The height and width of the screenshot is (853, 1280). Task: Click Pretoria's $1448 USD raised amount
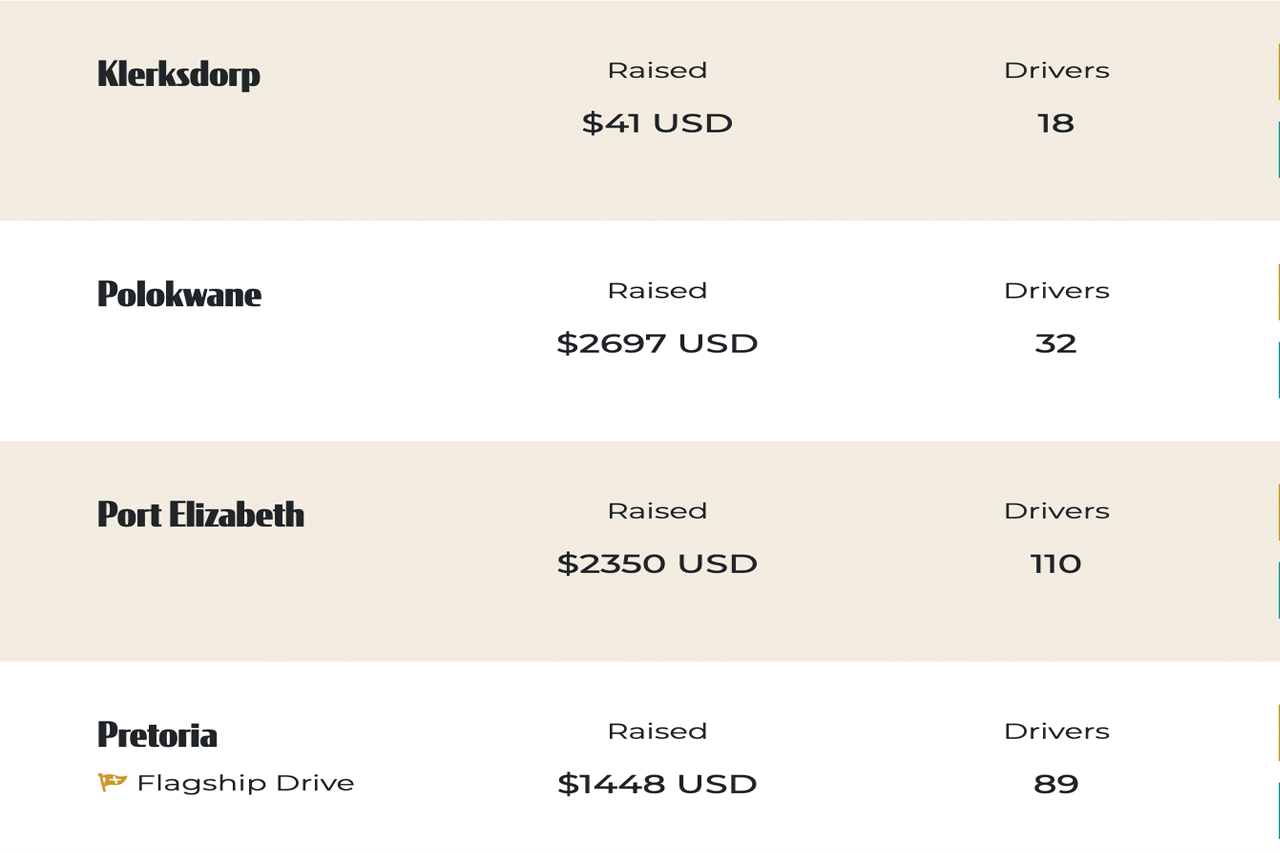click(657, 783)
